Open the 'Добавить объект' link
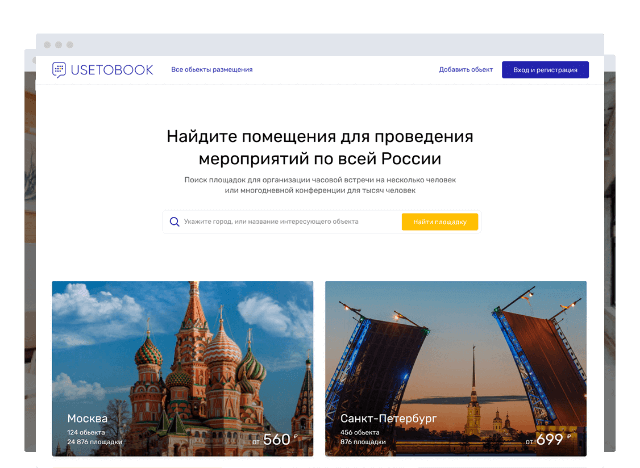640x468 pixels. pos(466,70)
